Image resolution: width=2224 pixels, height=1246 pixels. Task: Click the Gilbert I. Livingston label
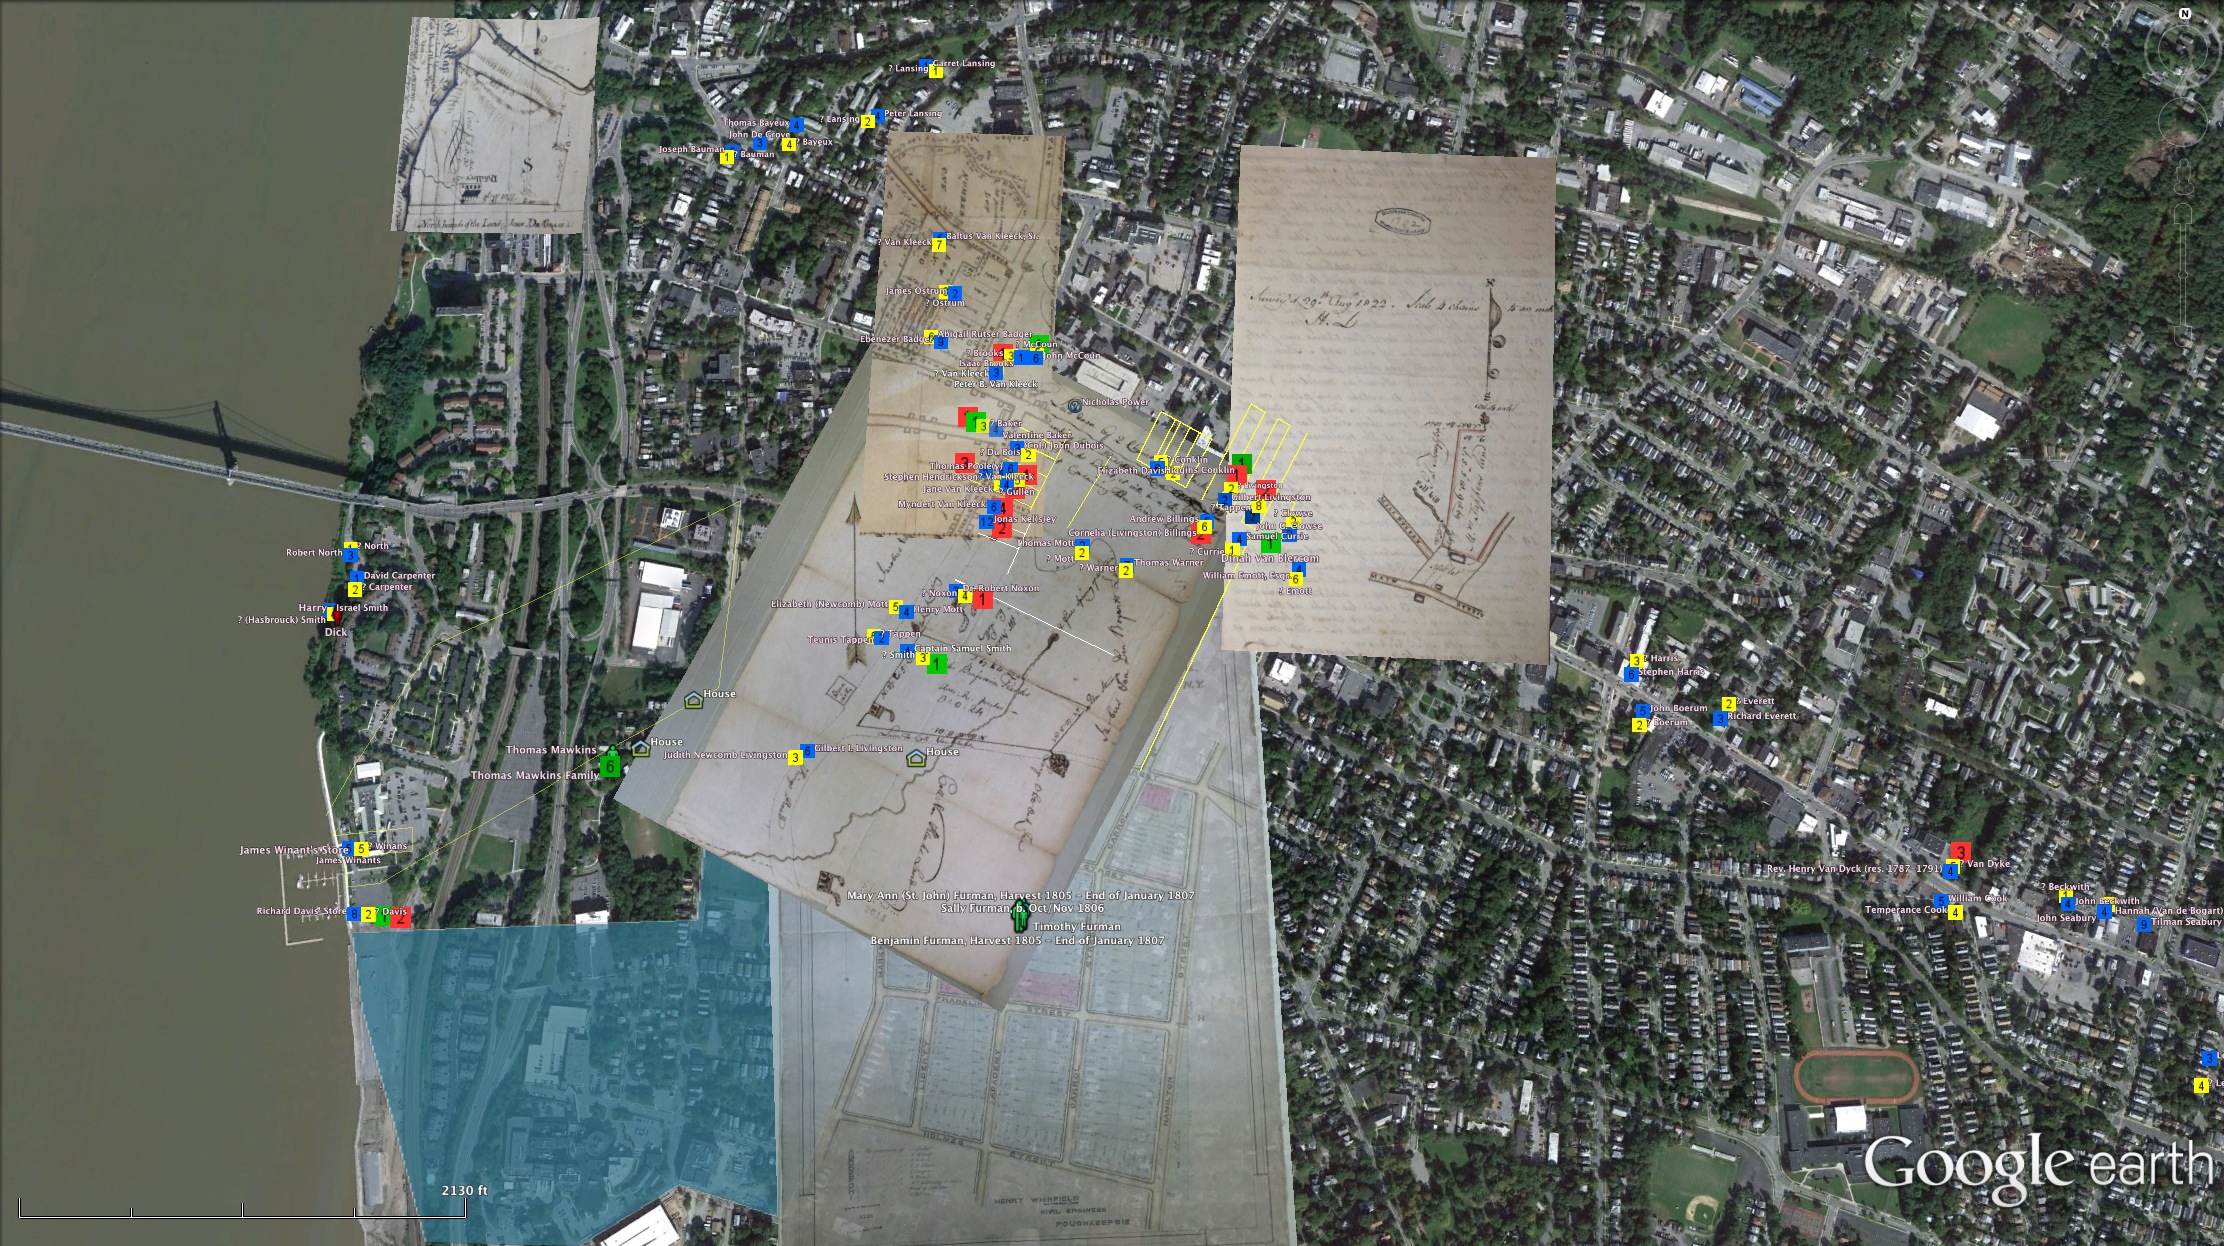(x=860, y=748)
